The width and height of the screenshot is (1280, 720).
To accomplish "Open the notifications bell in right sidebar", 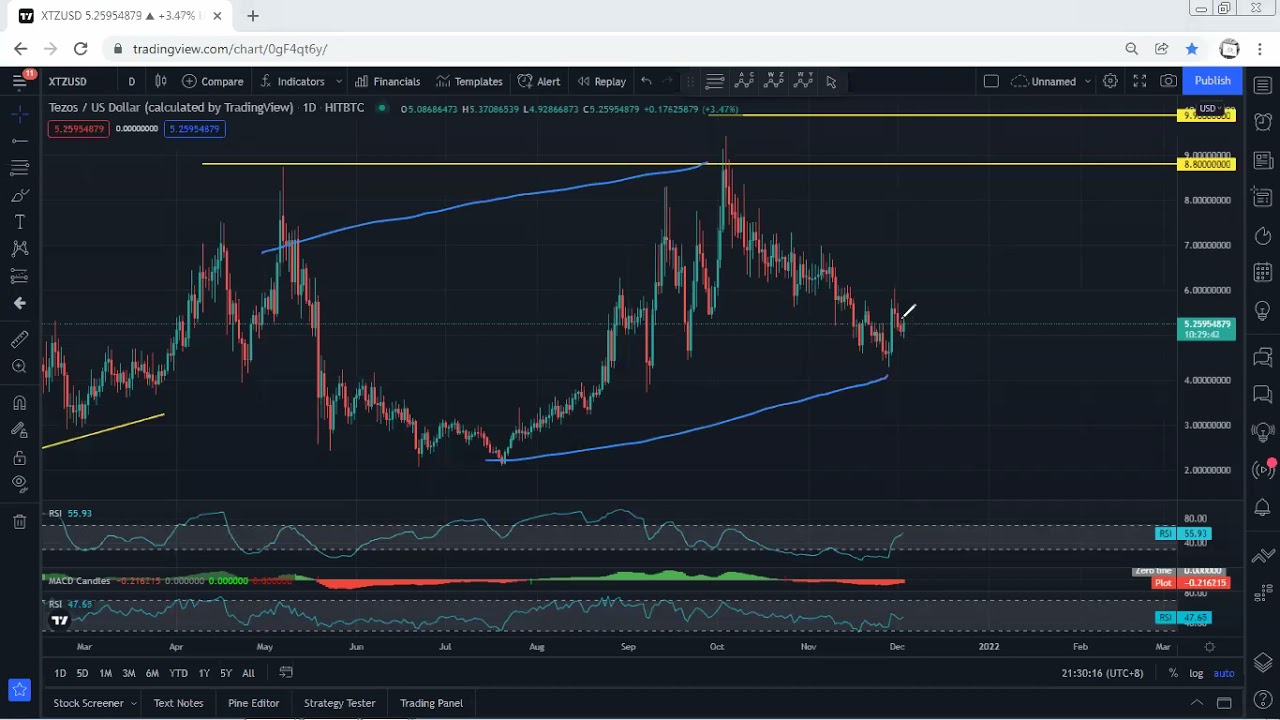I will point(1263,508).
